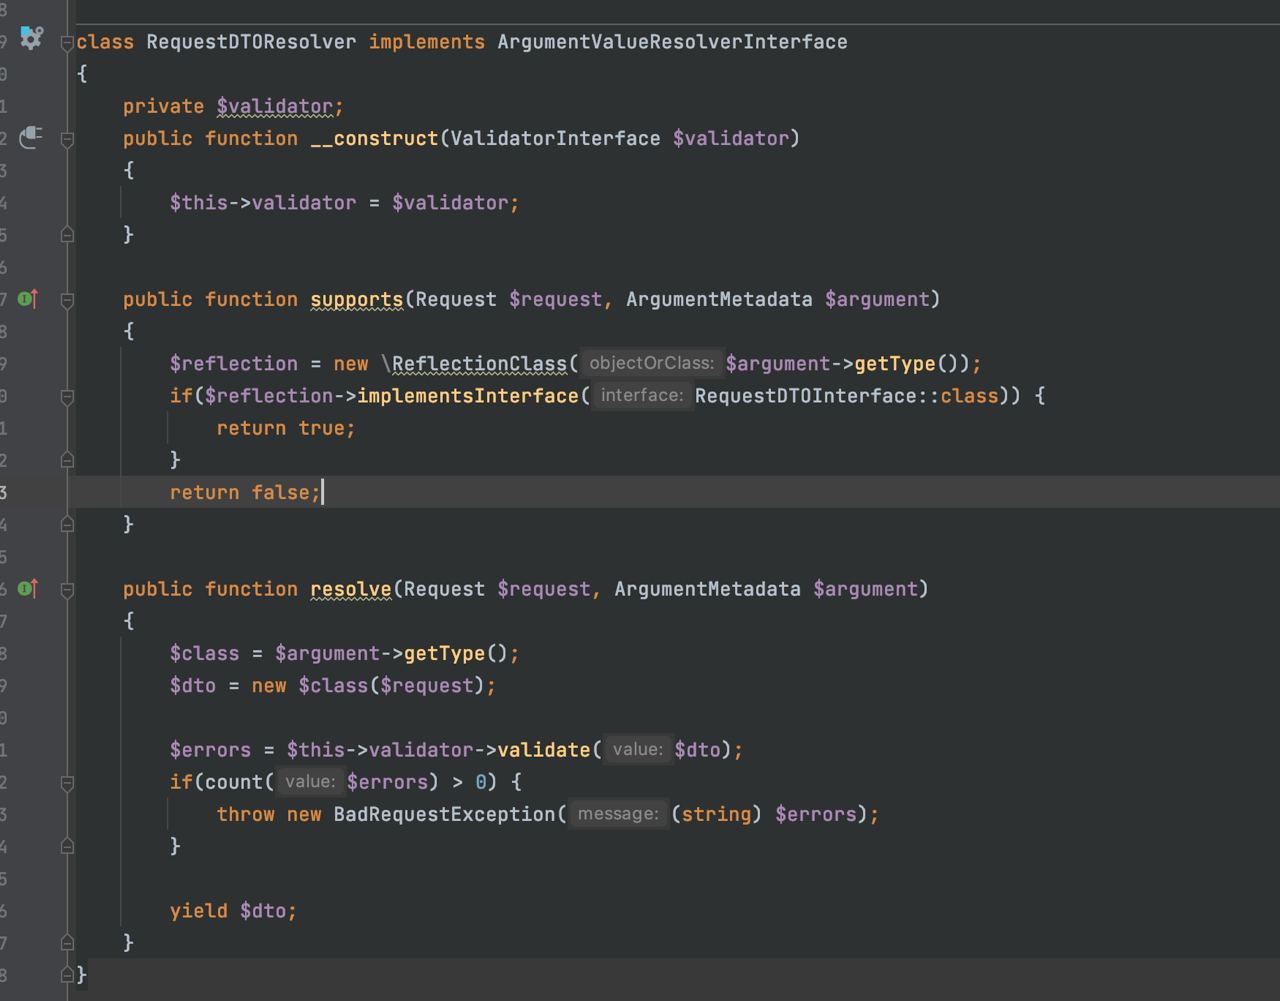Screen dimensions: 1280x1001
Task: Click $validator in the private property line
Action: click(x=275, y=106)
